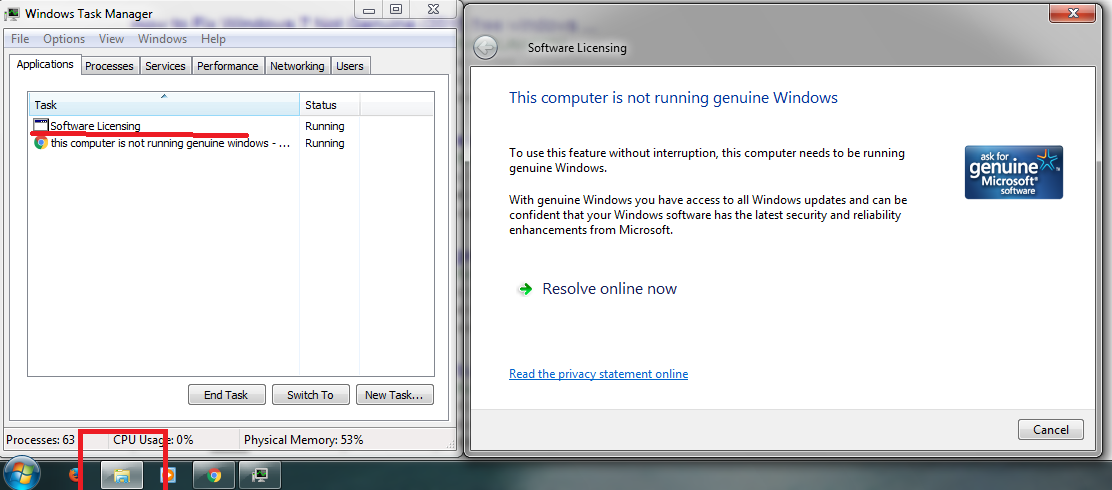Switch to the Services tab
Screen dimensions: 1112x490
pos(165,66)
